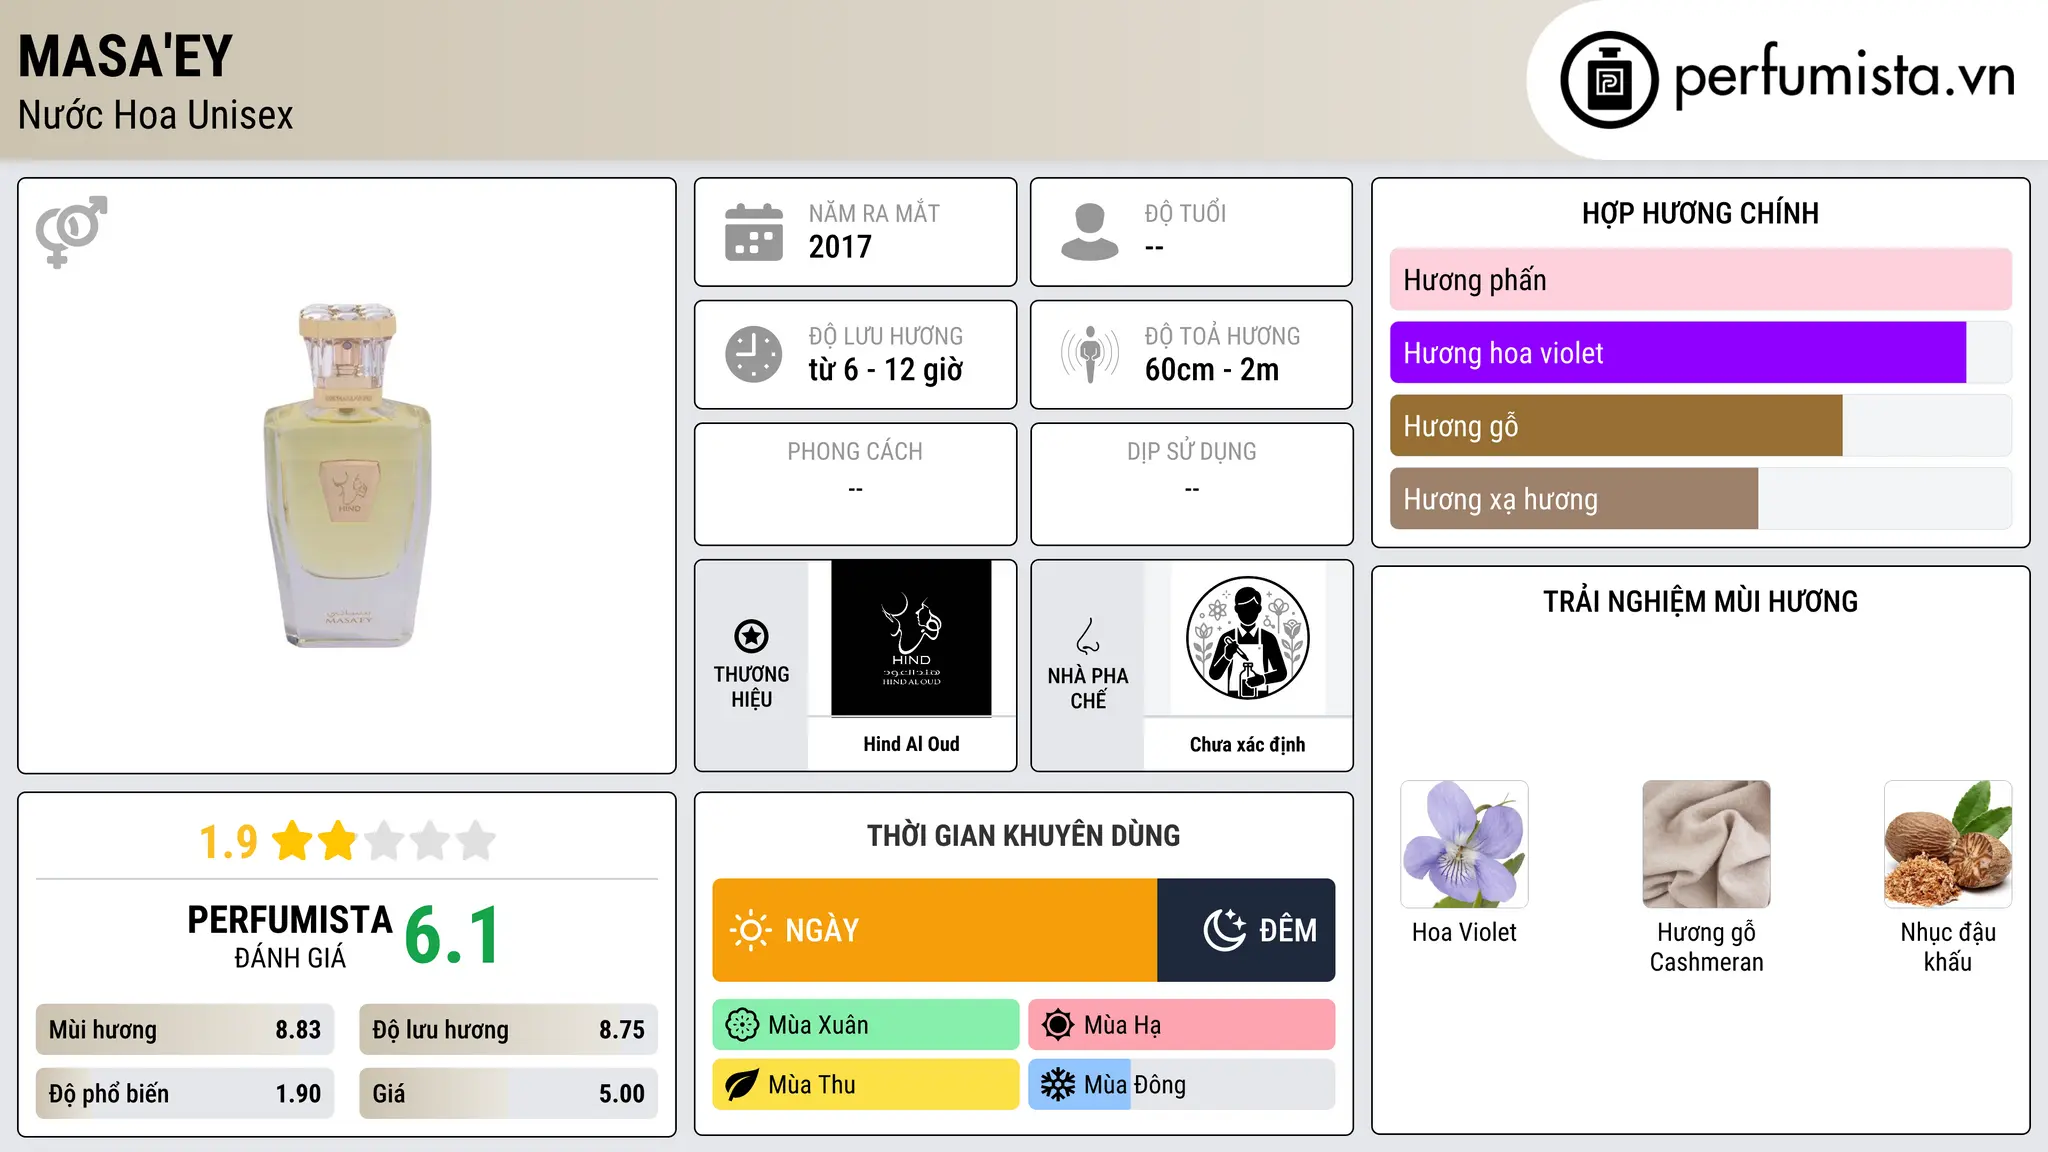Click the Trải nghiệm mùi hương heading
2048x1152 pixels.
point(1700,601)
